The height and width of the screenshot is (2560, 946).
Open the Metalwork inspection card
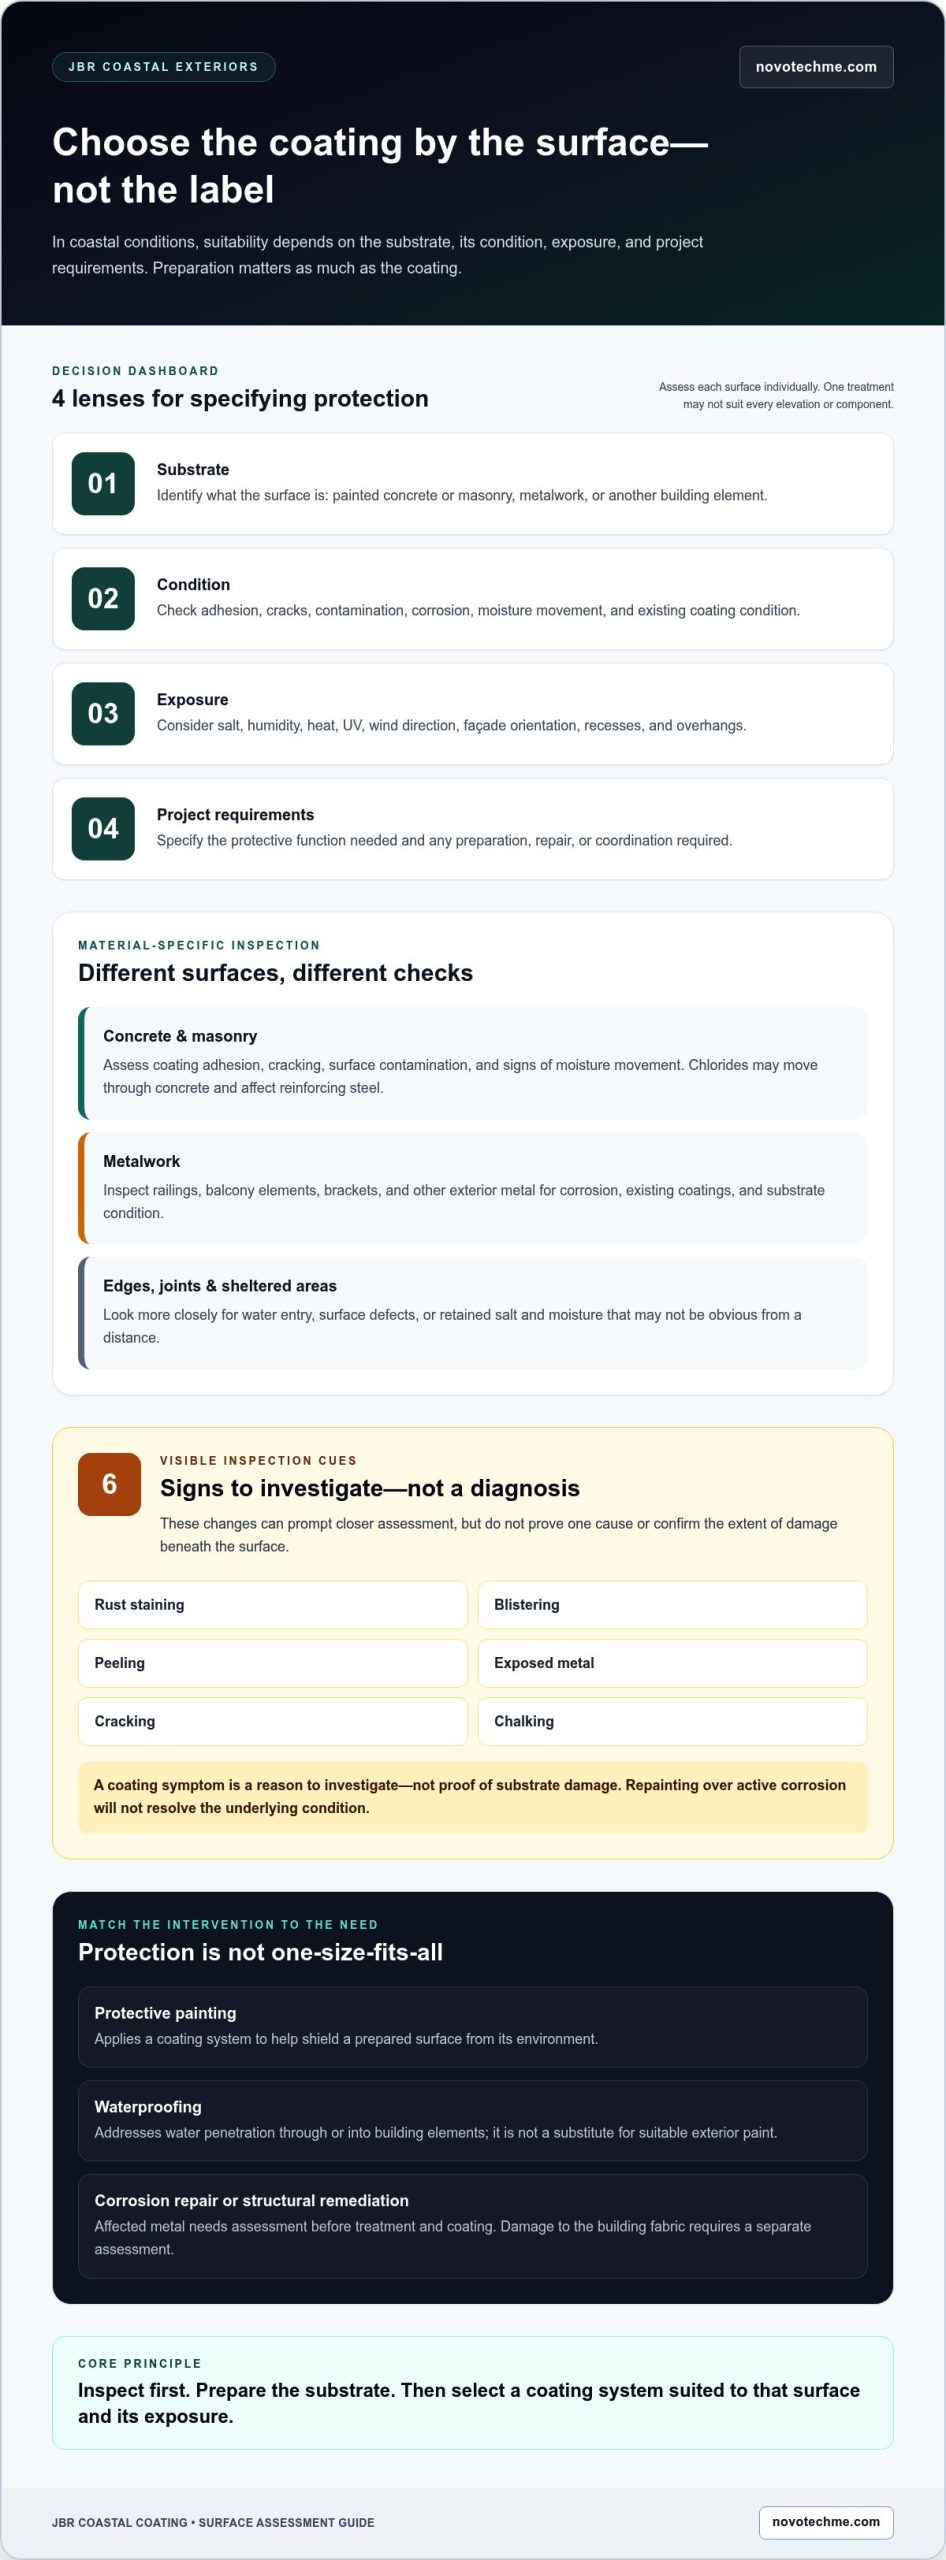click(x=473, y=1188)
